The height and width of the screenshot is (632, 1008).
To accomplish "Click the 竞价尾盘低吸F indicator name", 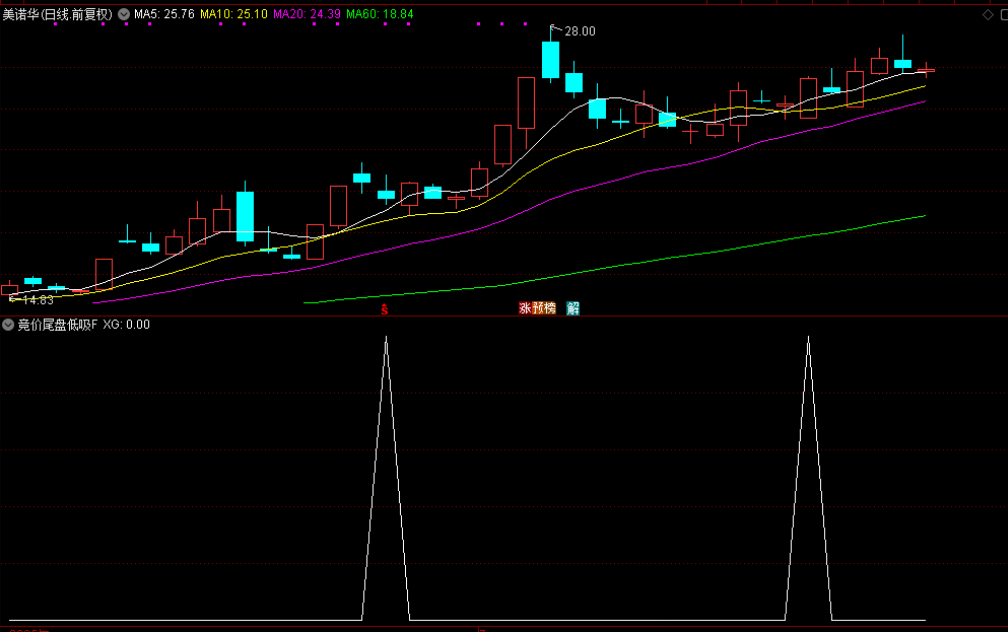I will [57, 325].
